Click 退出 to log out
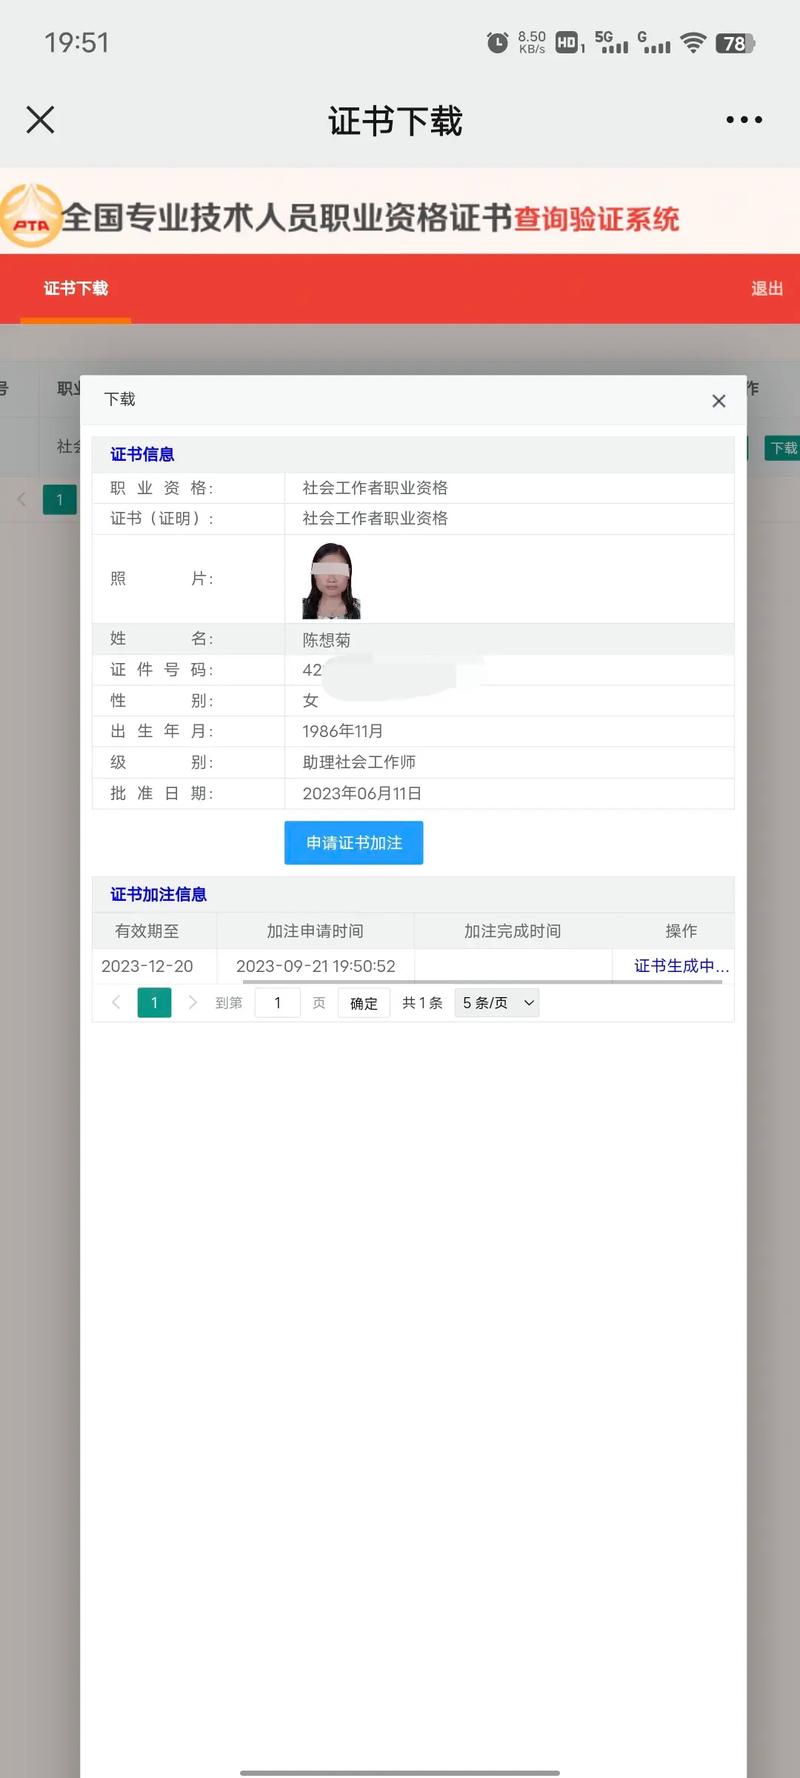Image resolution: width=800 pixels, height=1778 pixels. point(767,288)
